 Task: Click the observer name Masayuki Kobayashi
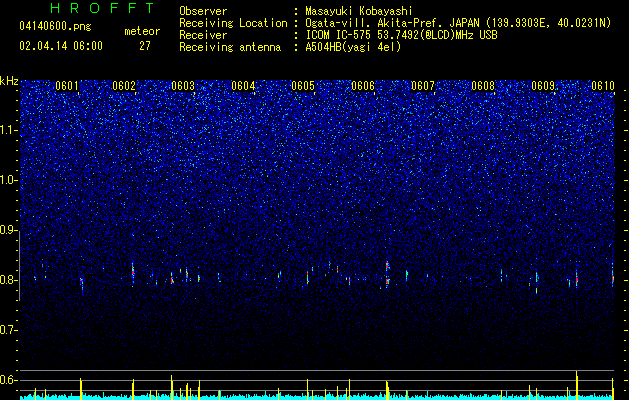359,11
